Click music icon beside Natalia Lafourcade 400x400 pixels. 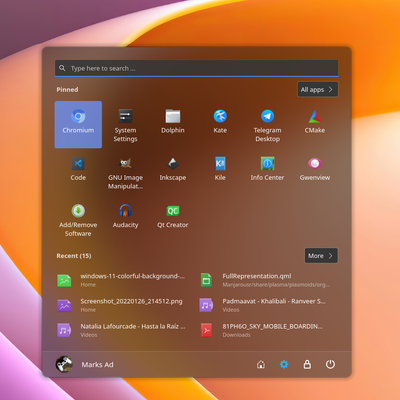64,330
